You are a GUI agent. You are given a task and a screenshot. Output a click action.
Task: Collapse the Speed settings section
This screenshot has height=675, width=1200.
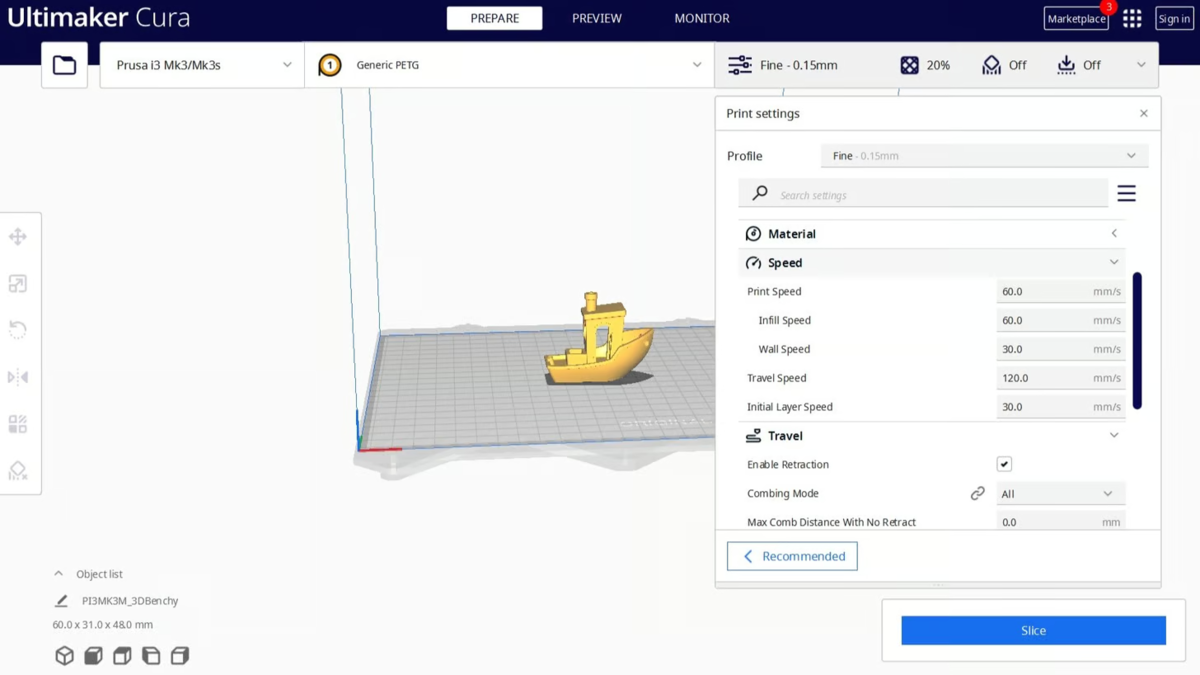(x=932, y=263)
